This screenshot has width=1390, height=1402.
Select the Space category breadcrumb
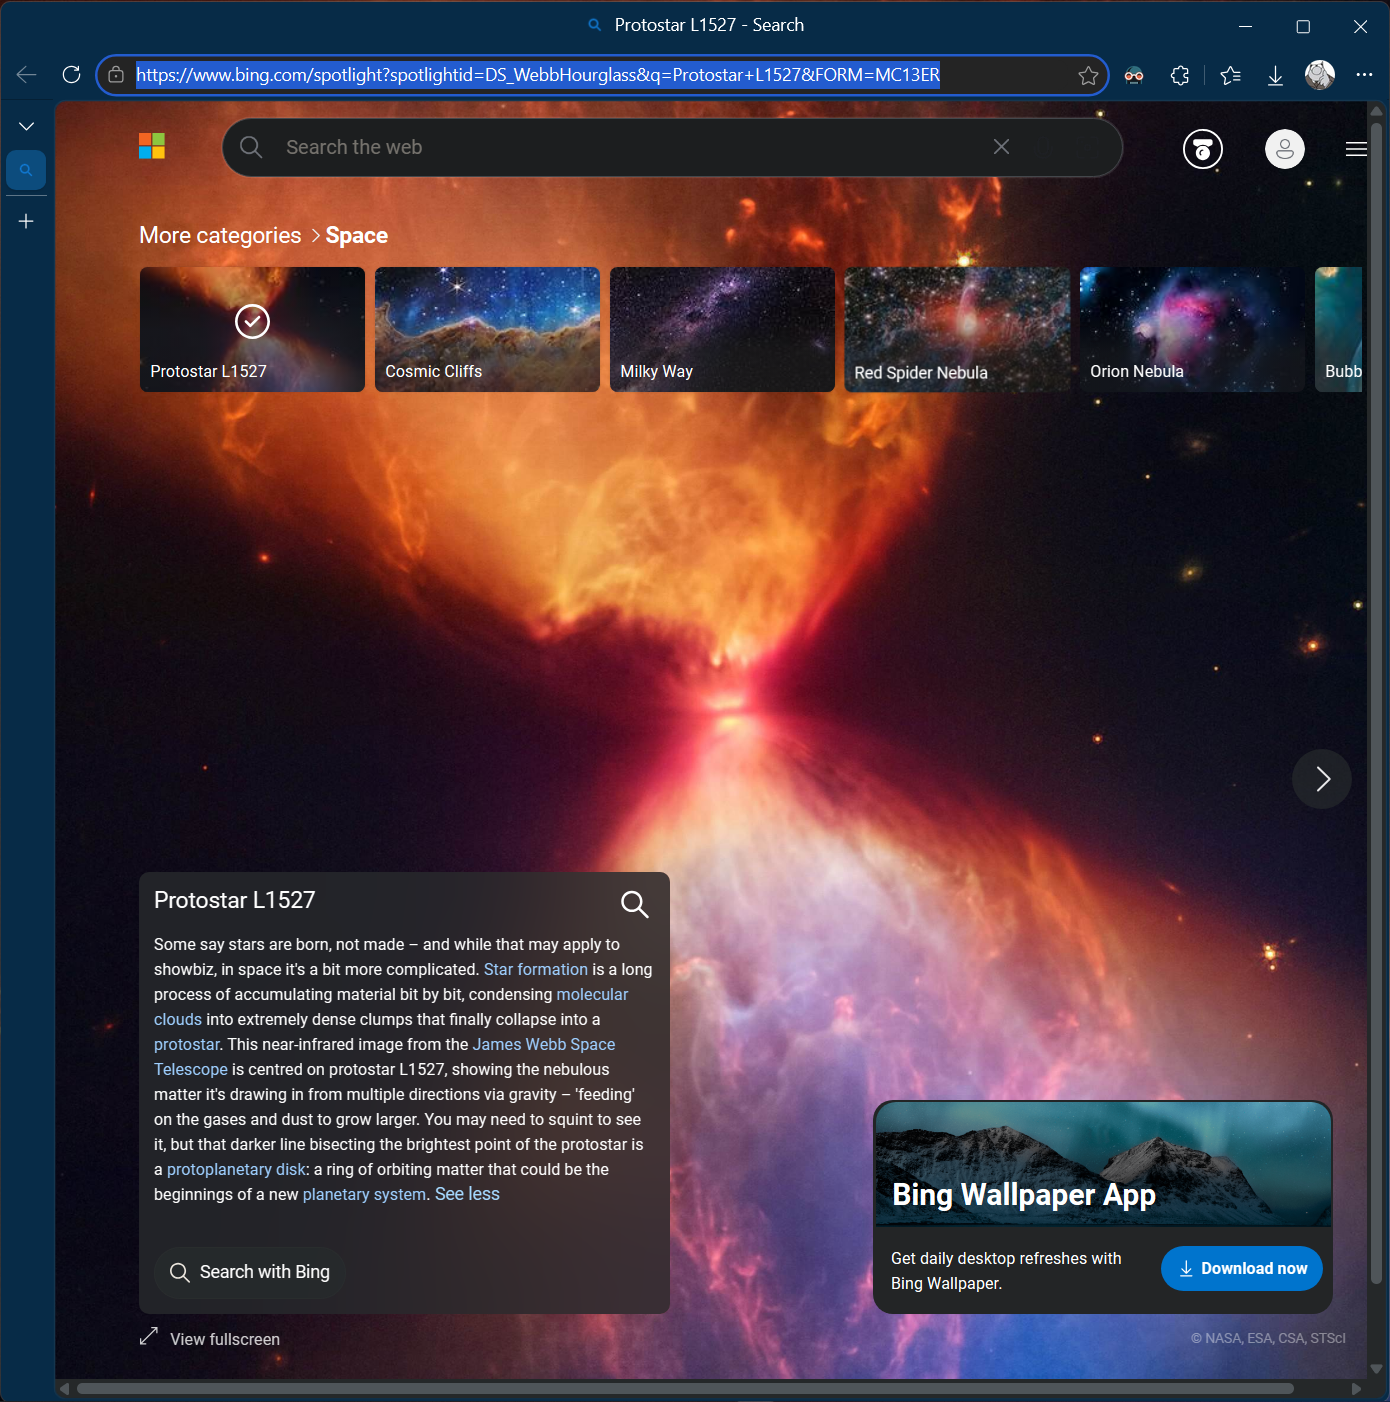[357, 235]
